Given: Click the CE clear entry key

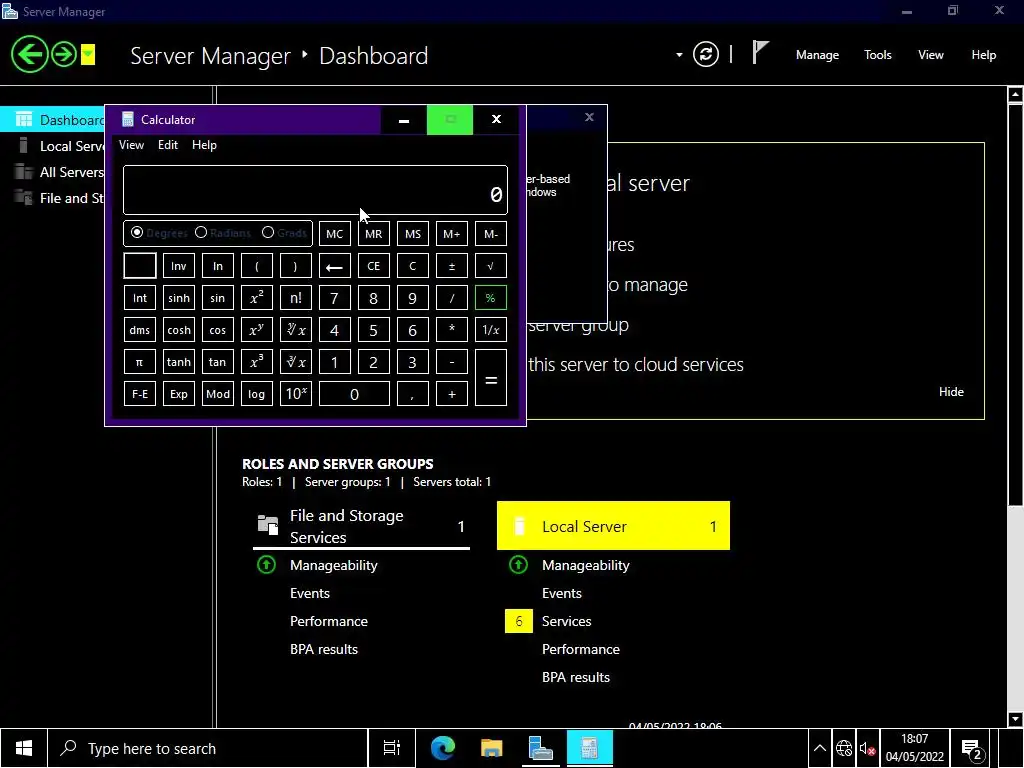Looking at the screenshot, I should pos(374,266).
